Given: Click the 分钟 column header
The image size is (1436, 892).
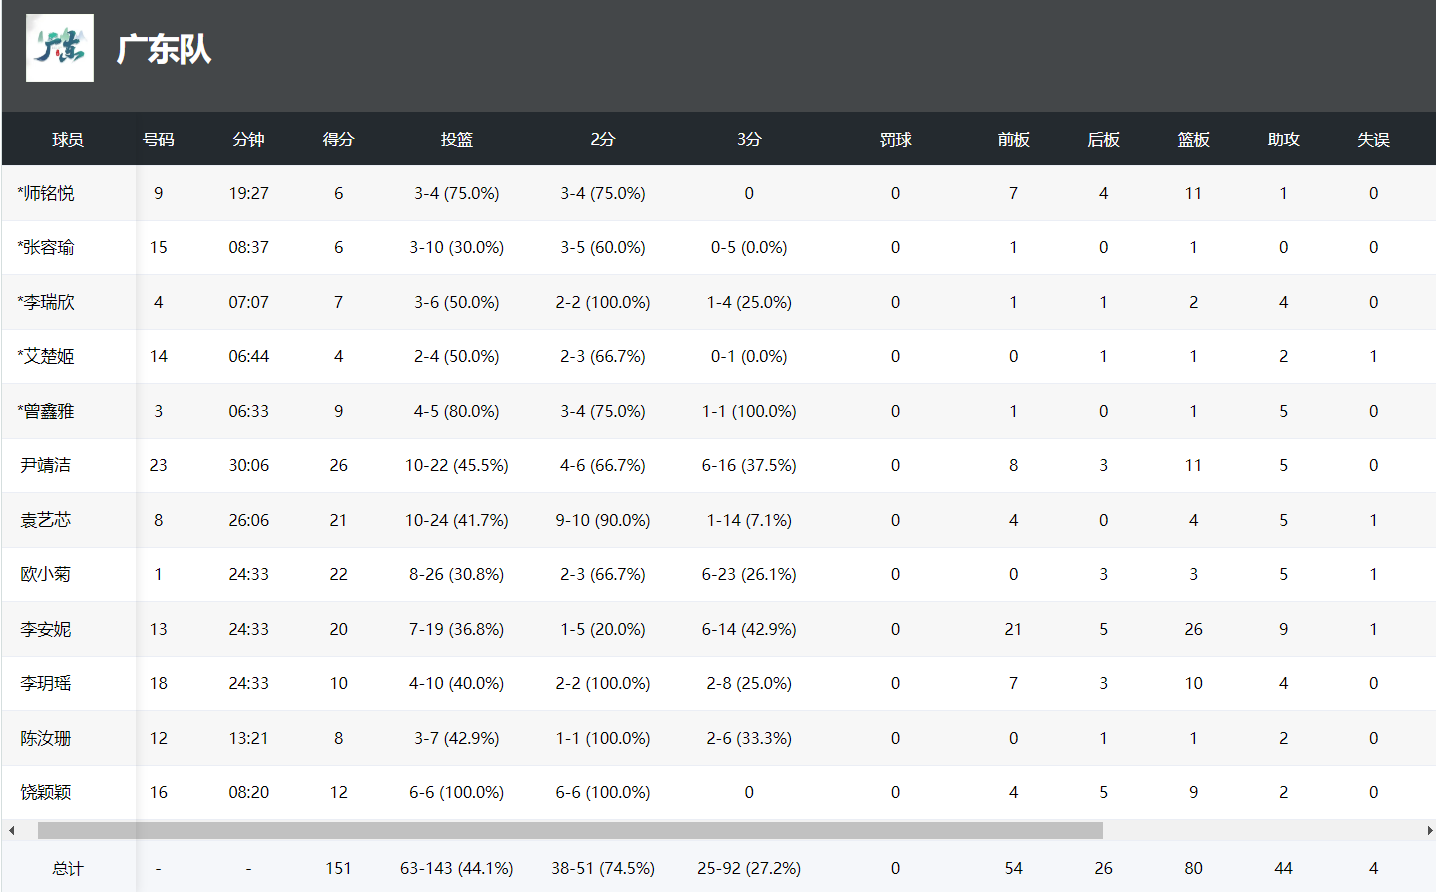Looking at the screenshot, I should tap(248, 139).
